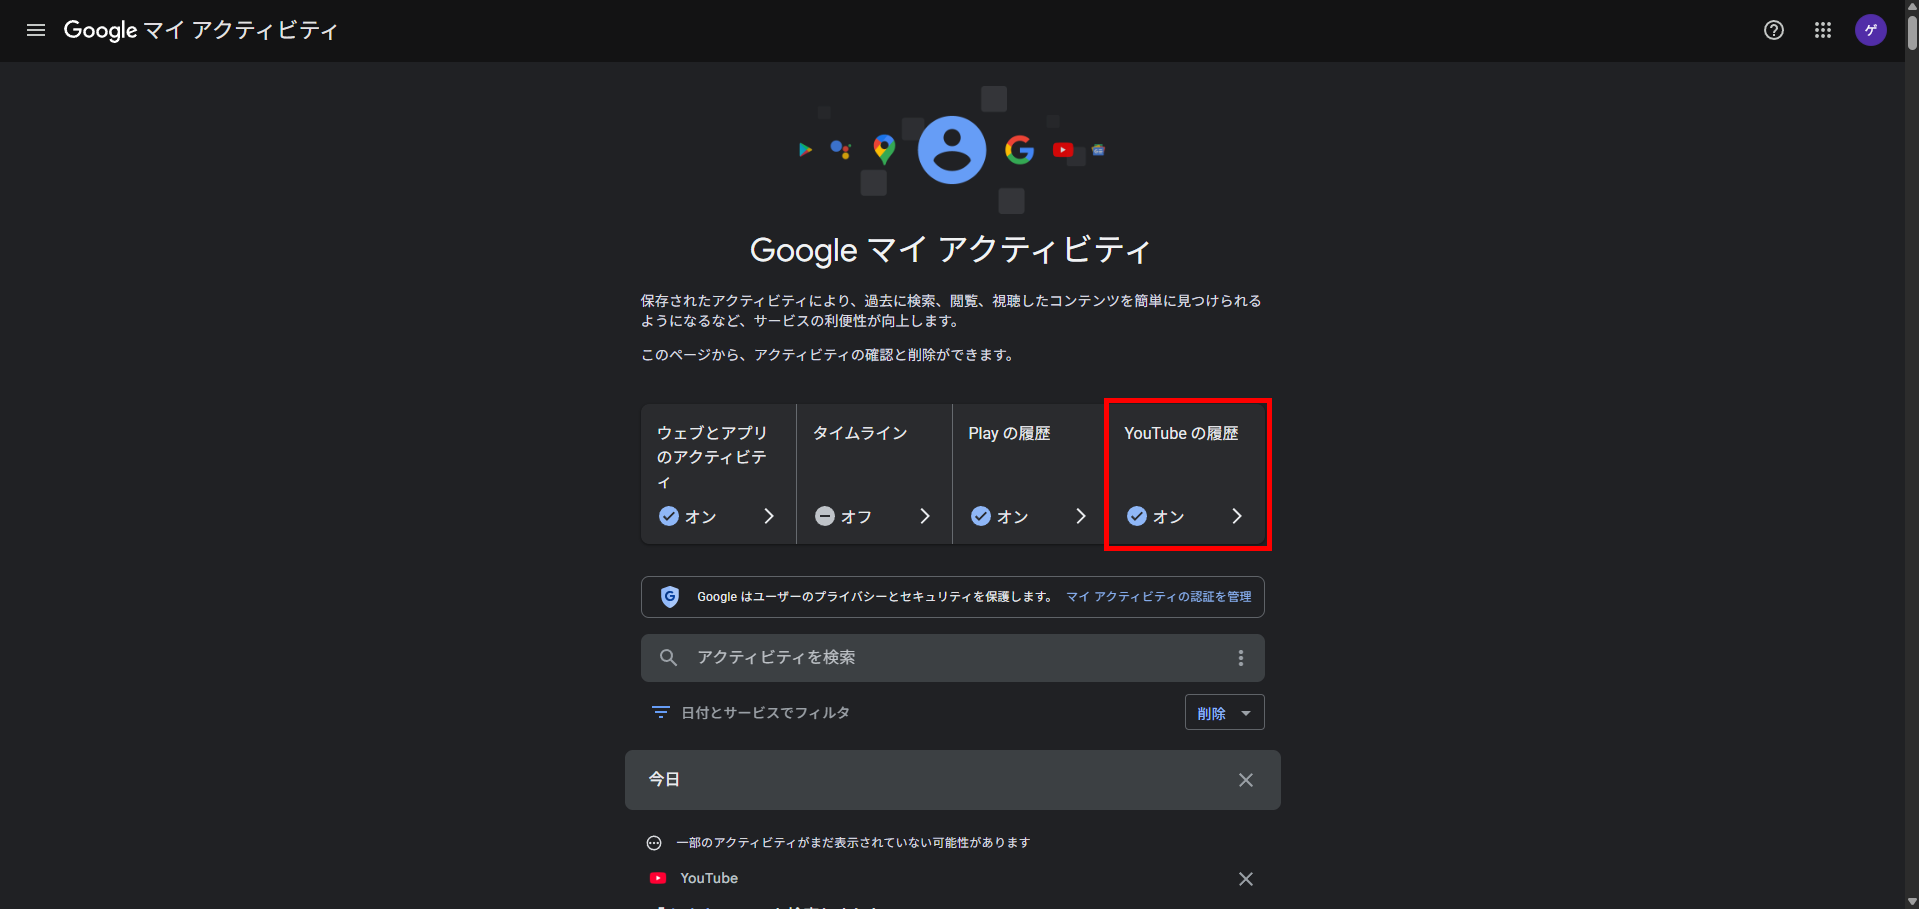Click the オフ status on タイムライン

point(844,516)
